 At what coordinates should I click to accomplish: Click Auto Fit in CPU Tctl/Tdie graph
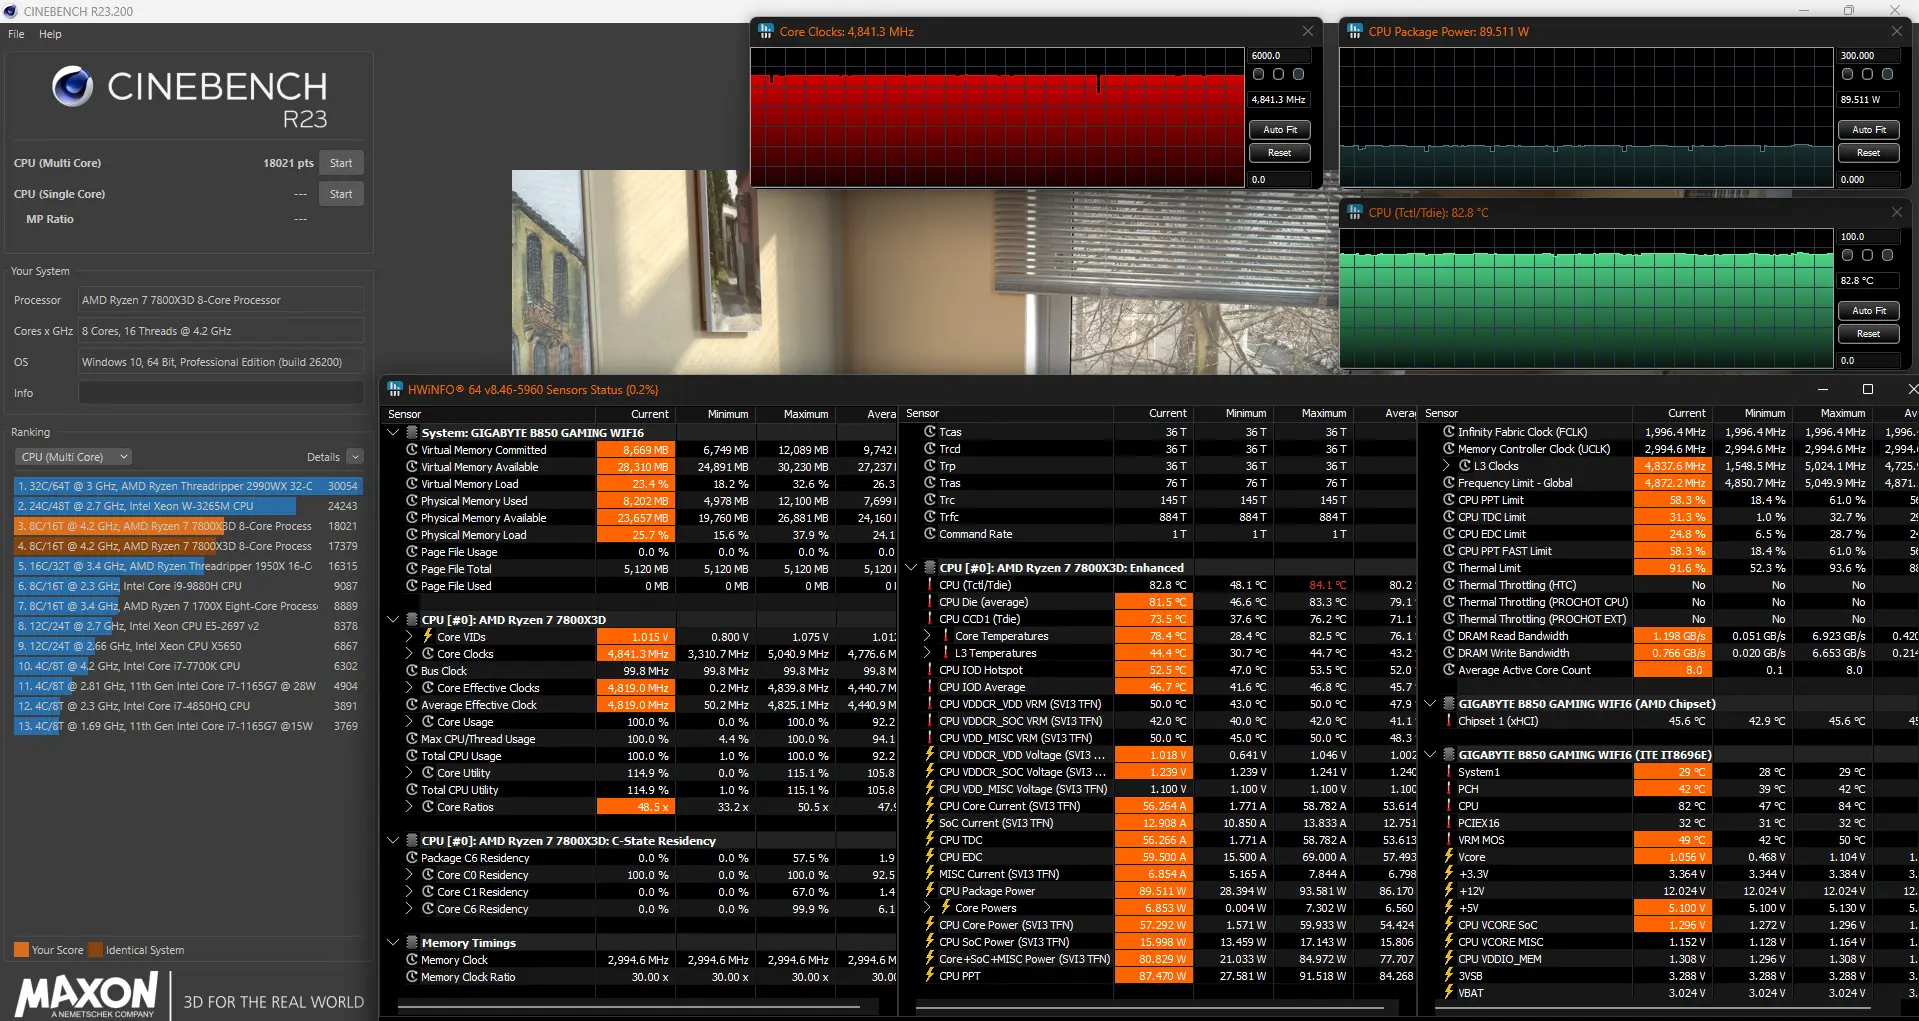[1869, 311]
